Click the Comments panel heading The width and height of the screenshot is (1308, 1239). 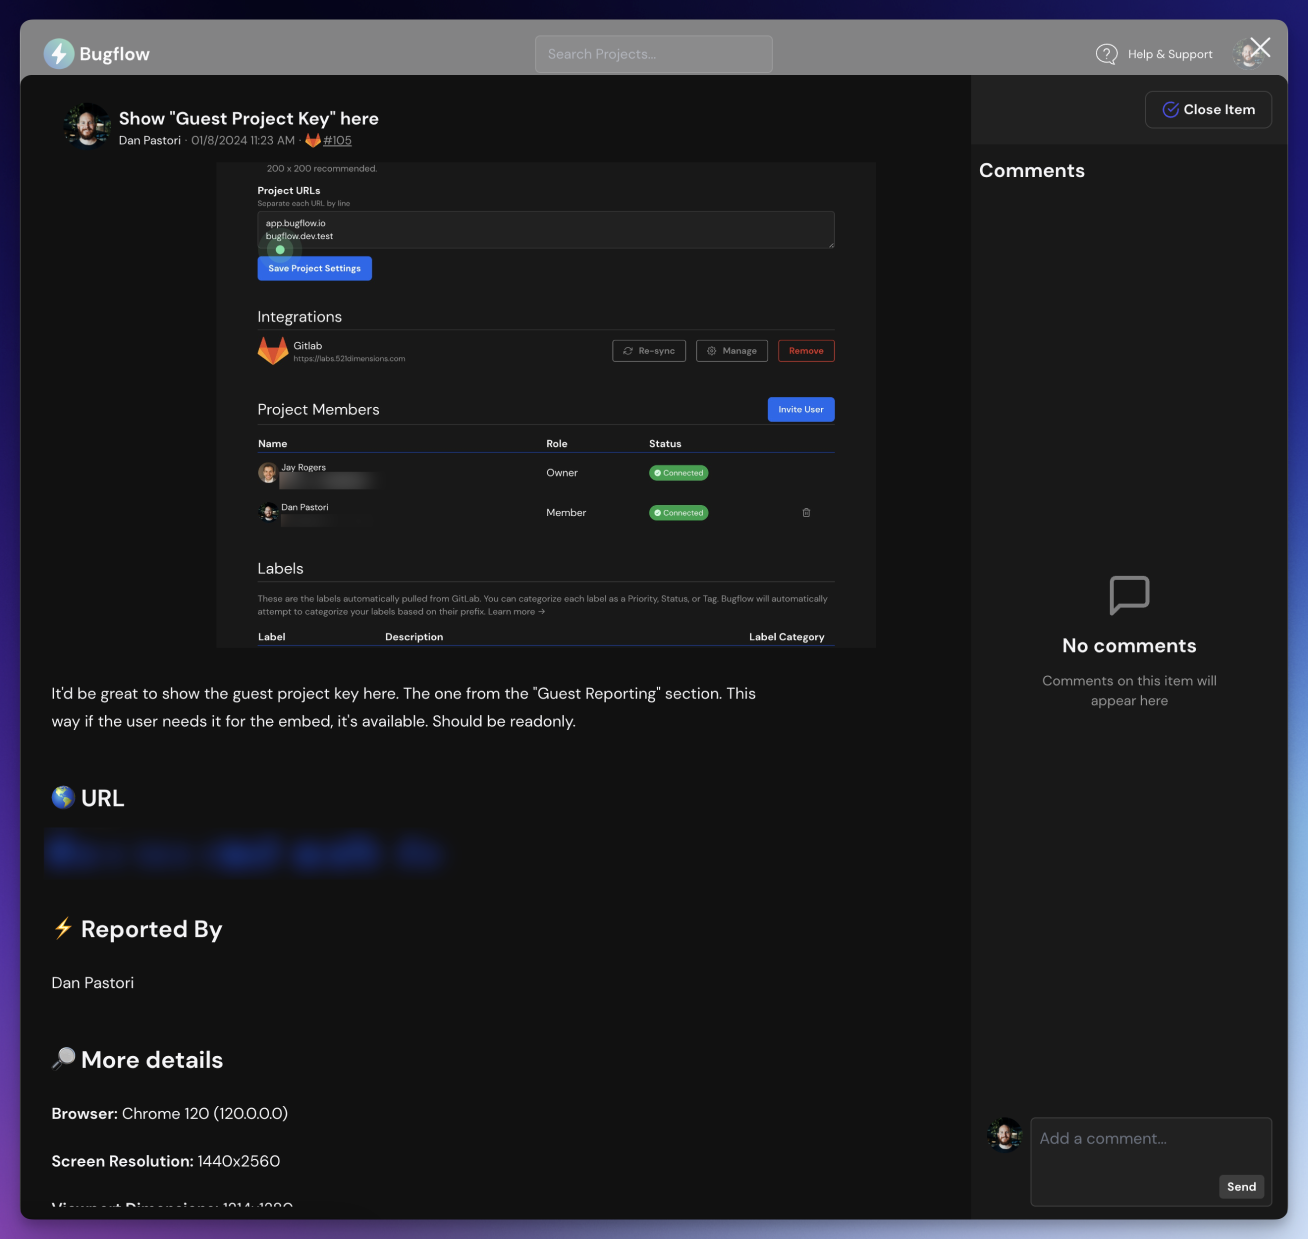(x=1032, y=171)
